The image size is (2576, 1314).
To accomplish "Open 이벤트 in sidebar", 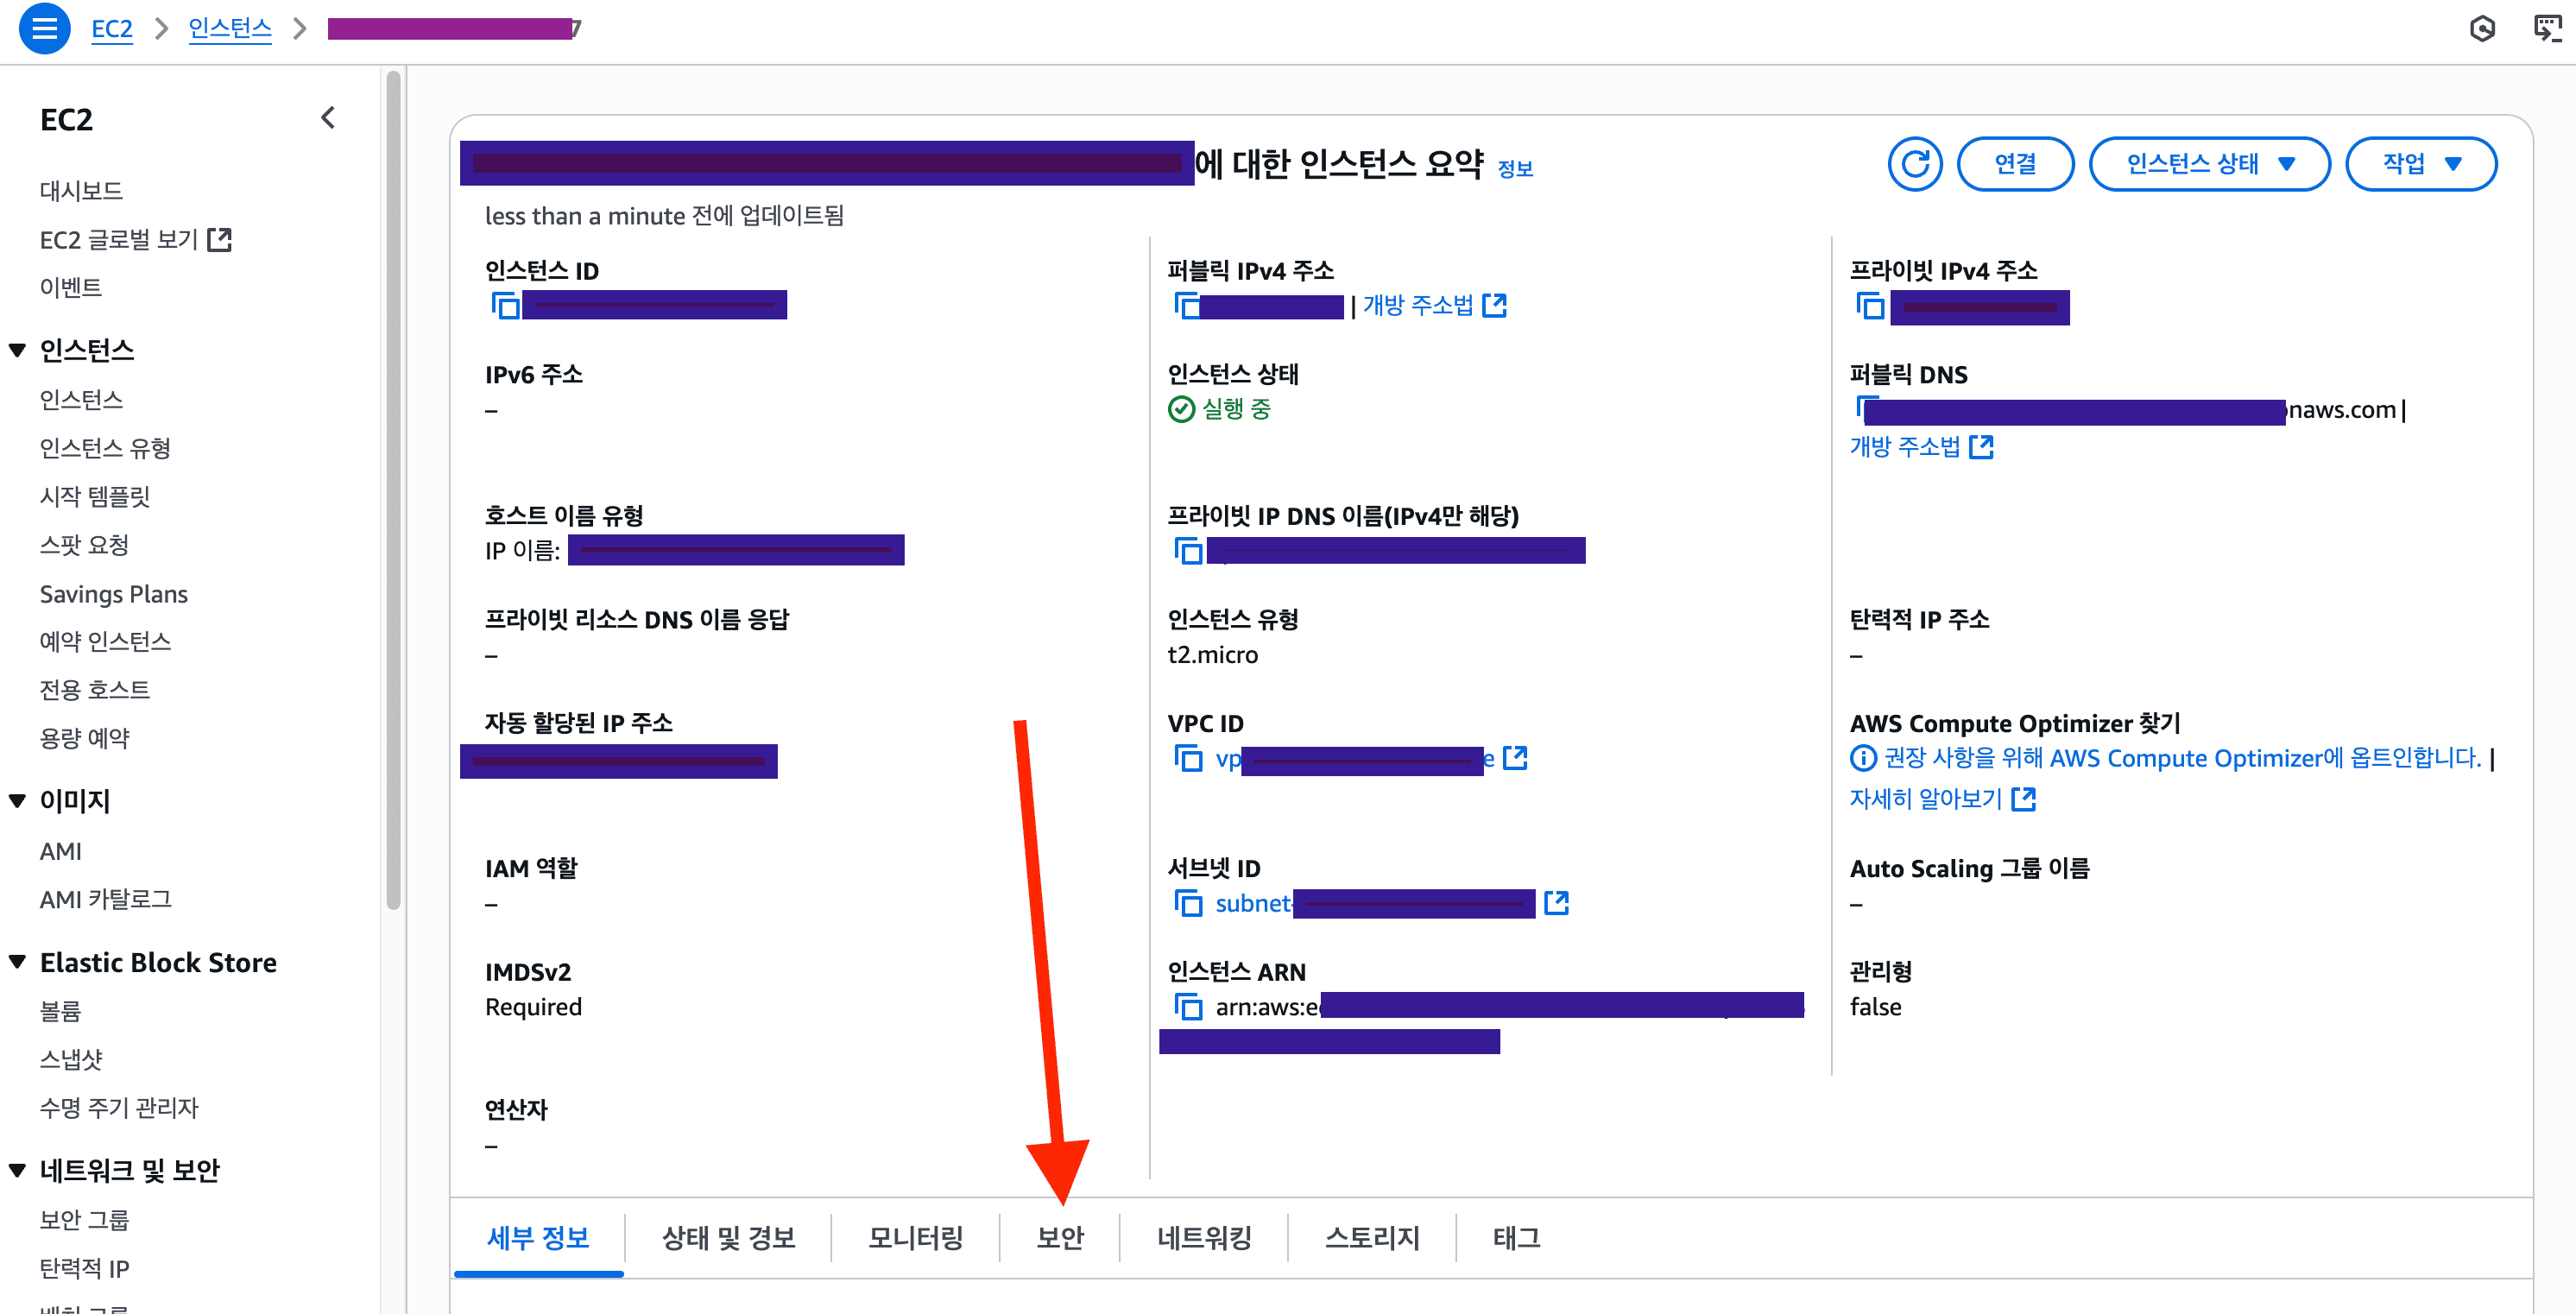I will 70,287.
